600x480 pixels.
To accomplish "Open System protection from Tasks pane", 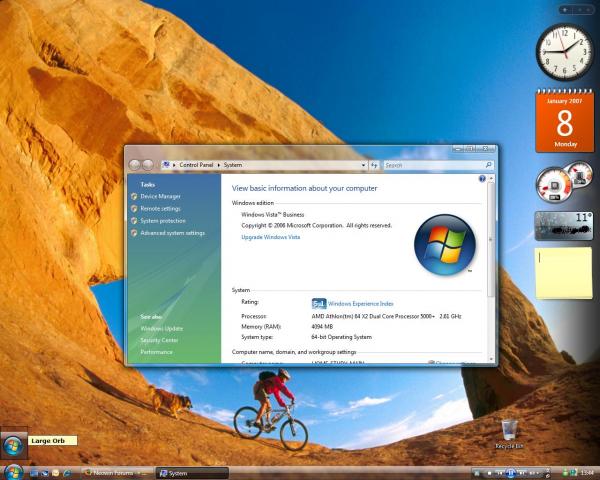I will (163, 221).
